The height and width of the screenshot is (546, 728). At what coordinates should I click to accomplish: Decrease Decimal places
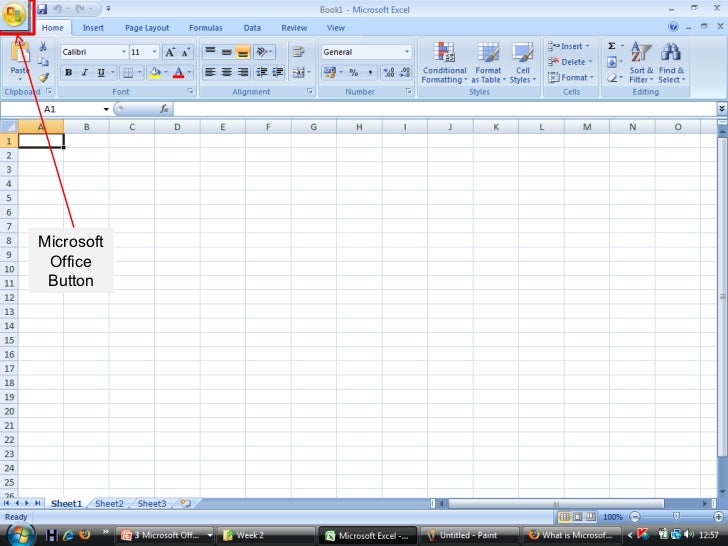click(405, 72)
